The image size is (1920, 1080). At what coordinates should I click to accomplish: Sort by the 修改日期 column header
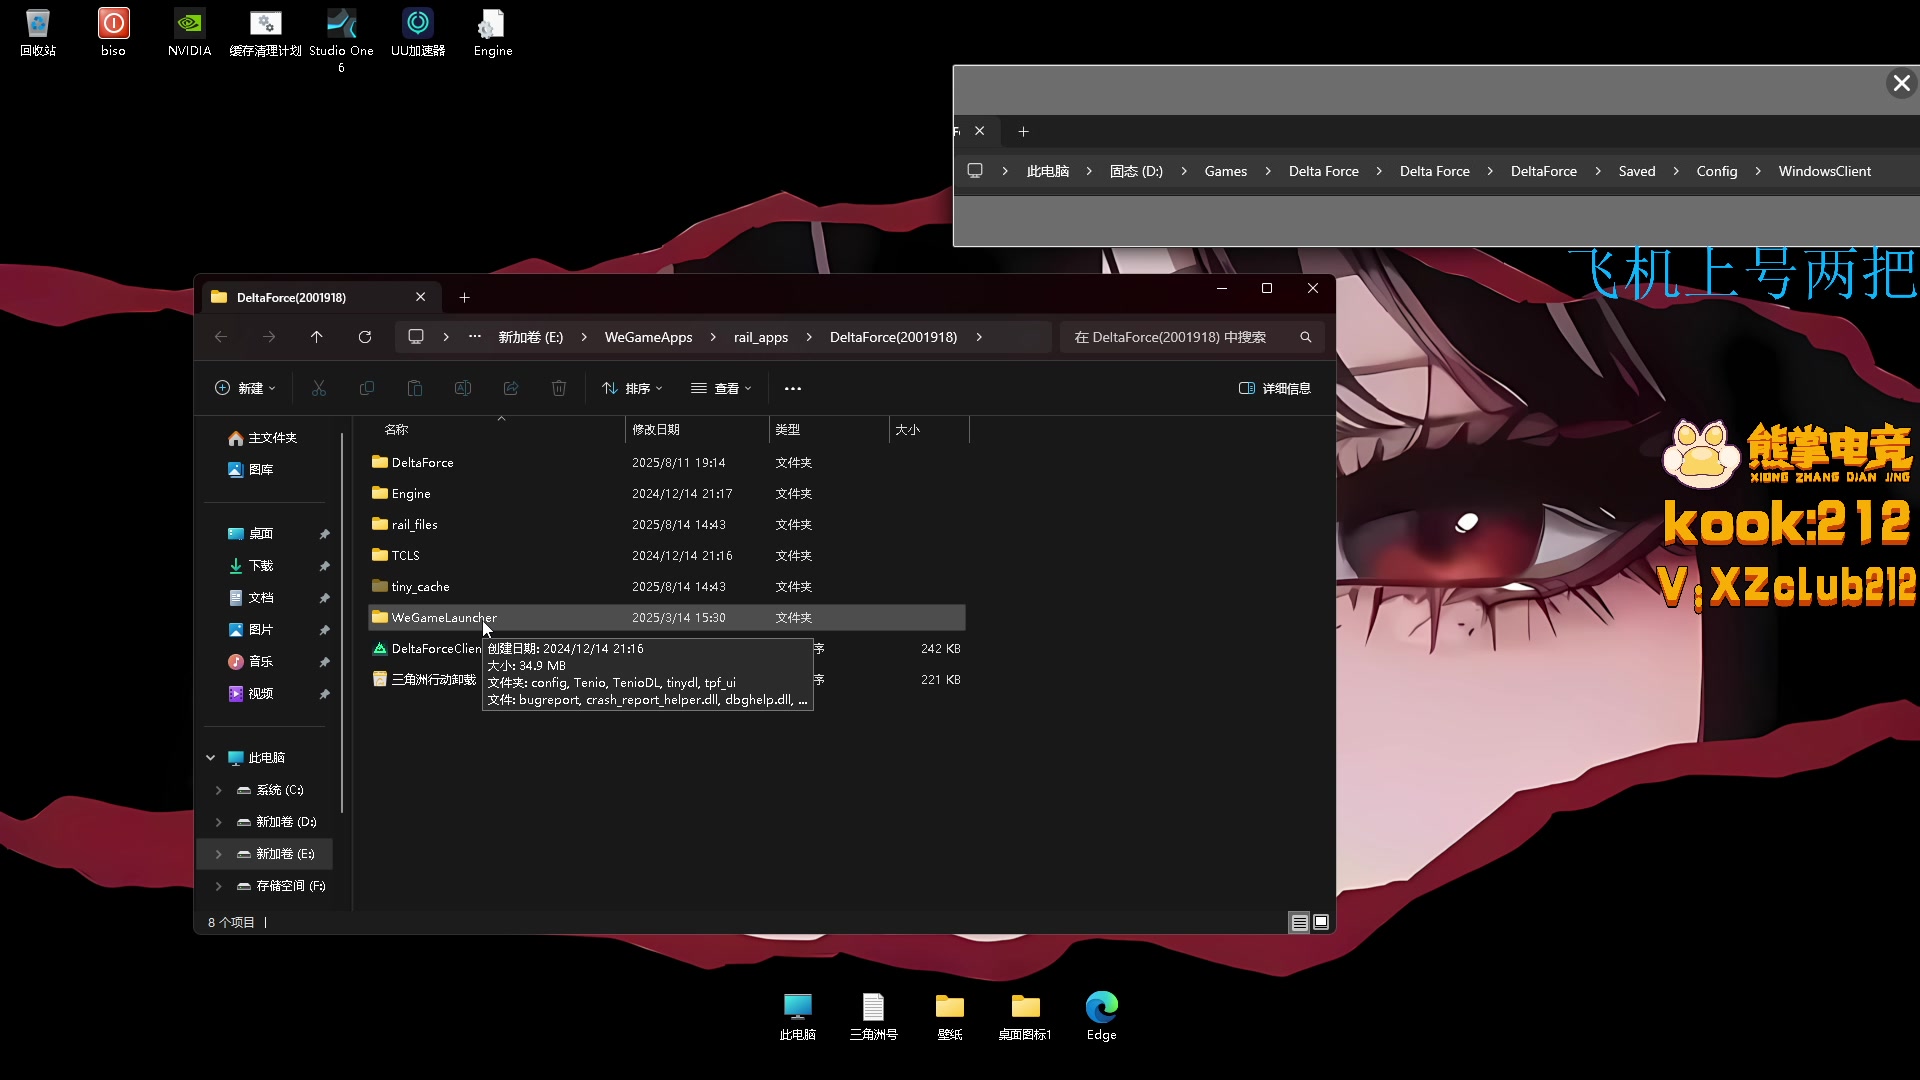click(697, 429)
